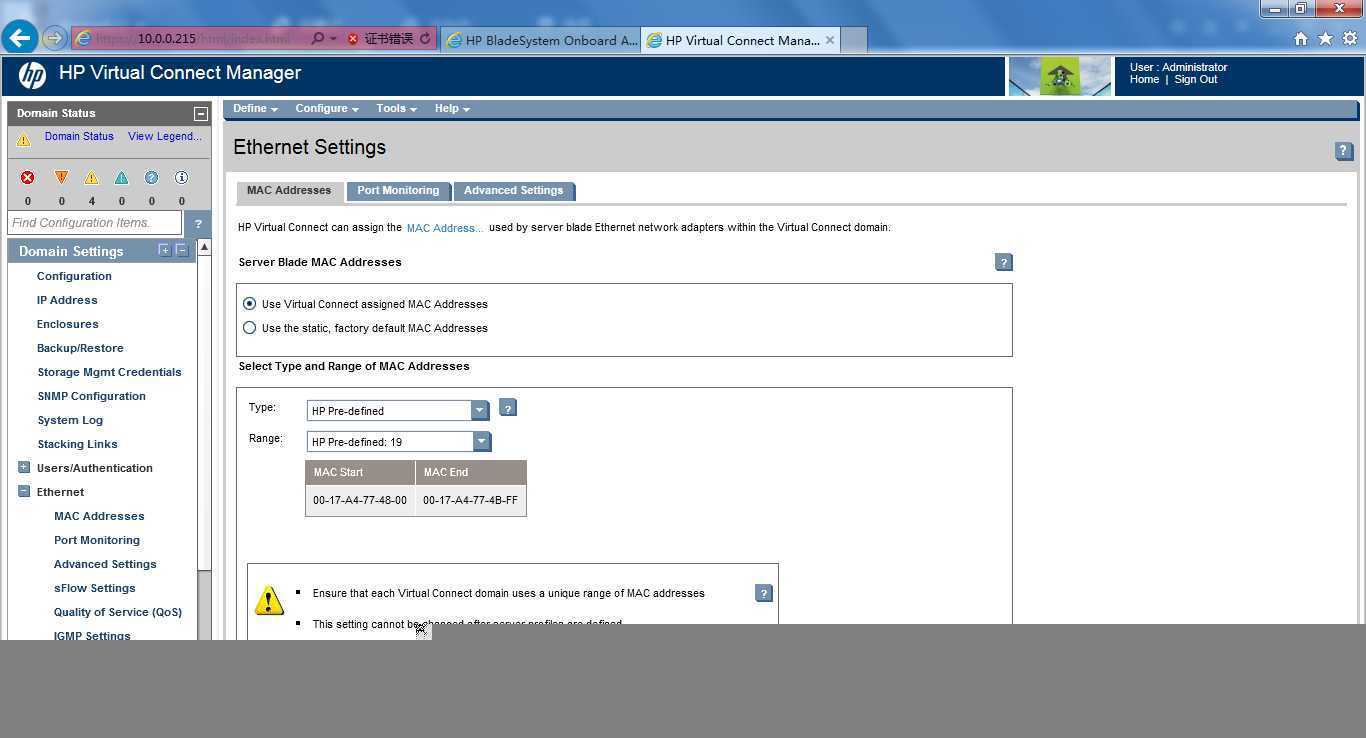The height and width of the screenshot is (738, 1366).
Task: Switch to the Advanced Settings tab
Action: click(513, 191)
